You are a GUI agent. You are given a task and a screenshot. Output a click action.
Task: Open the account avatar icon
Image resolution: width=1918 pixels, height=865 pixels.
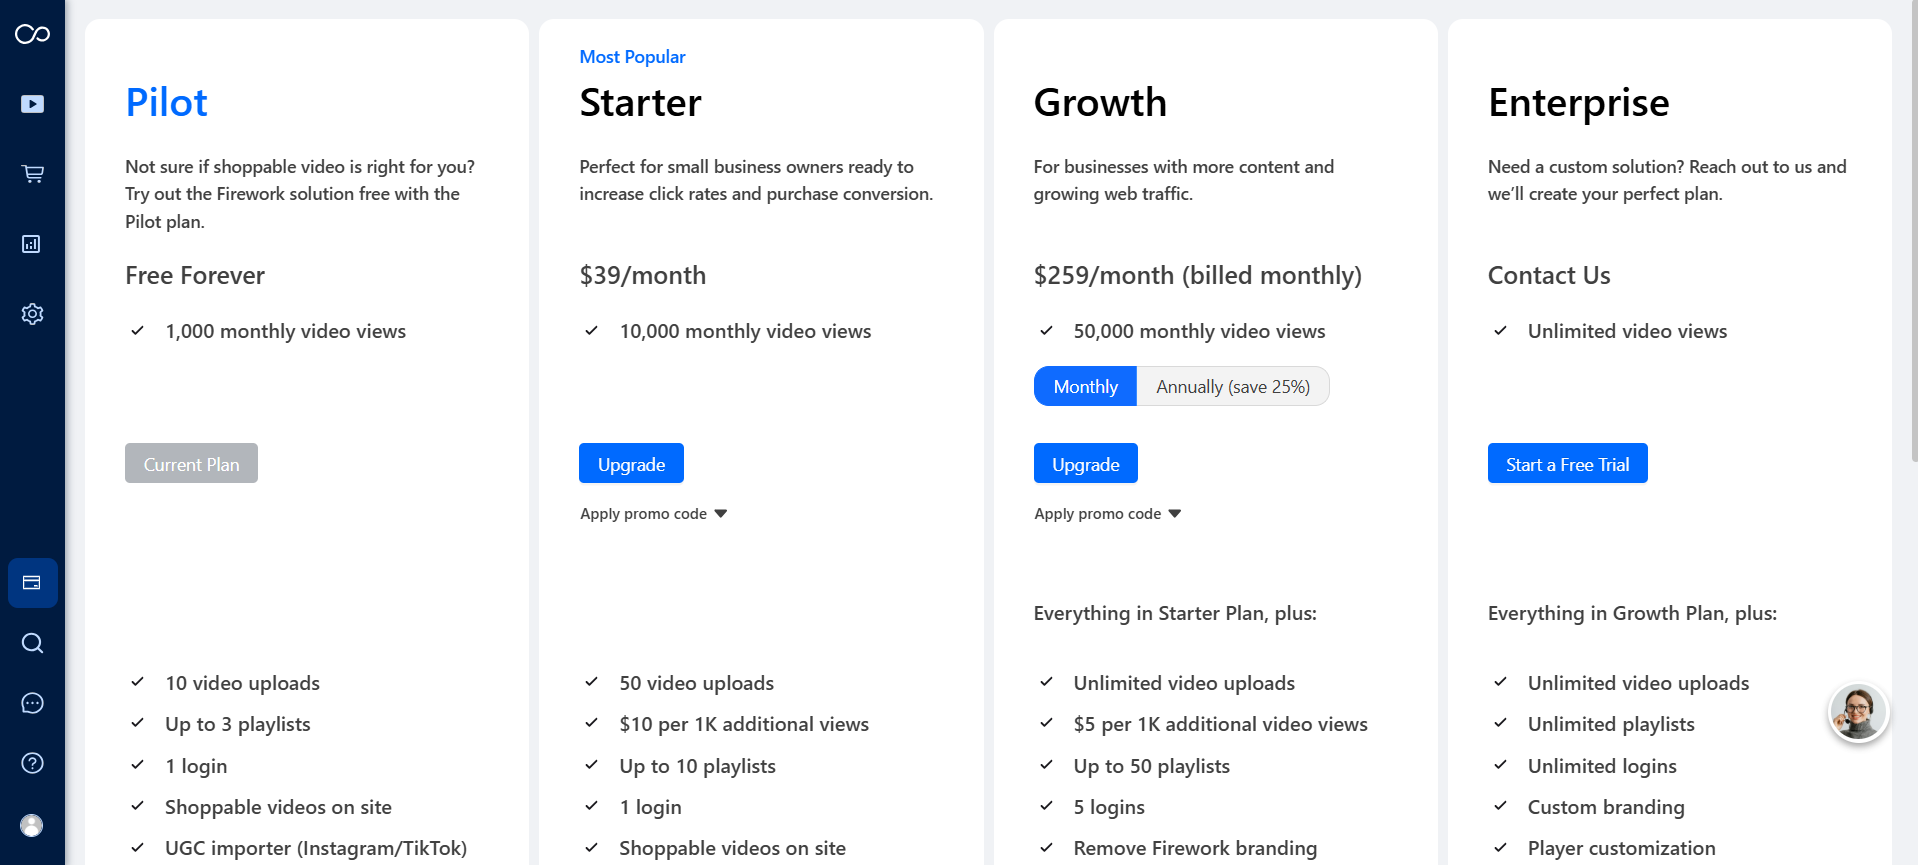(31, 825)
